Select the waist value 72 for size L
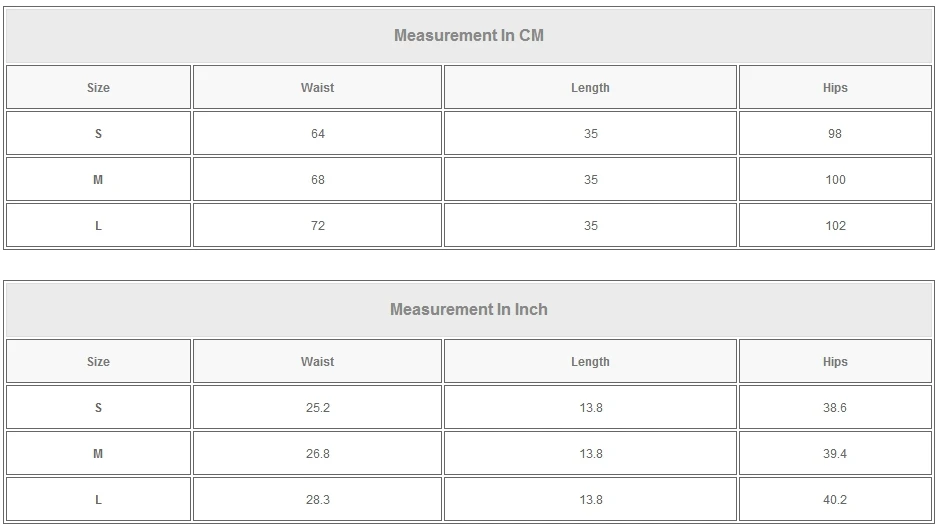The image size is (939, 525). pyautogui.click(x=318, y=226)
